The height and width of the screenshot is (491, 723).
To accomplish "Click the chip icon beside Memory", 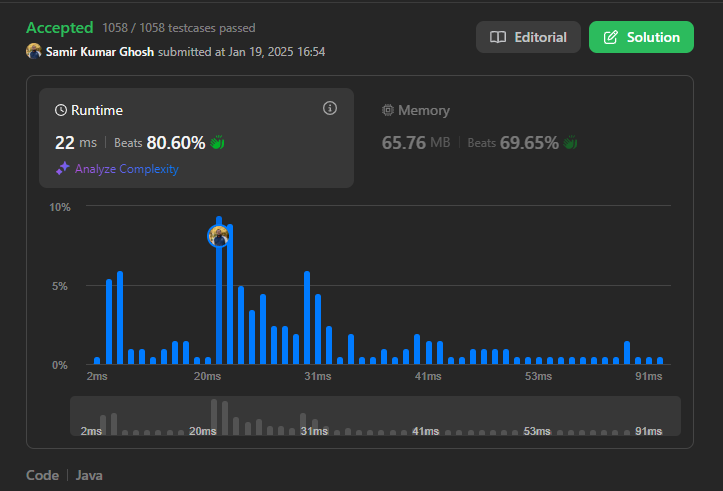I will (x=388, y=111).
